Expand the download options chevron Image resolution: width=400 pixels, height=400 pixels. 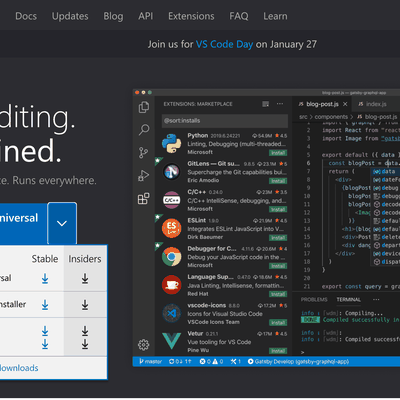62,223
